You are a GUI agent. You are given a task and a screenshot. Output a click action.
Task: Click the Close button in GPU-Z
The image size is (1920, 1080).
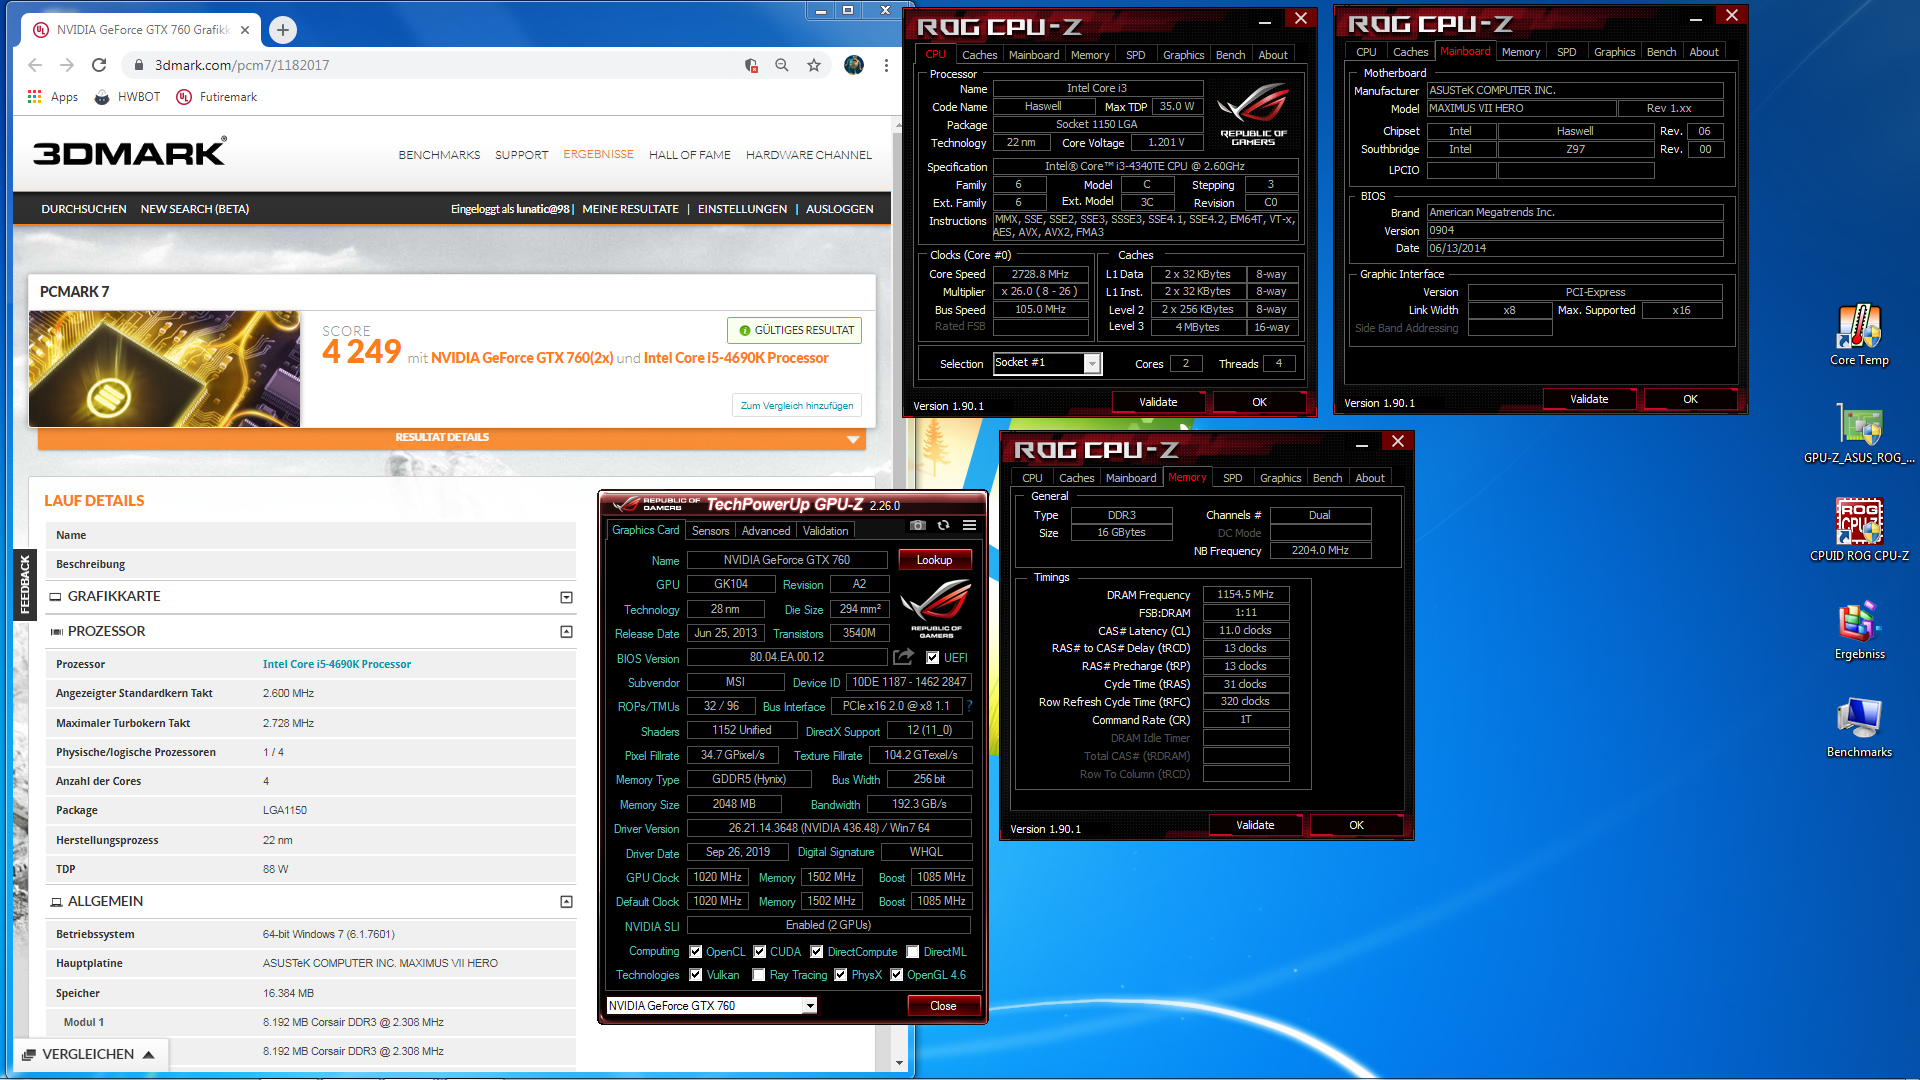point(943,1006)
